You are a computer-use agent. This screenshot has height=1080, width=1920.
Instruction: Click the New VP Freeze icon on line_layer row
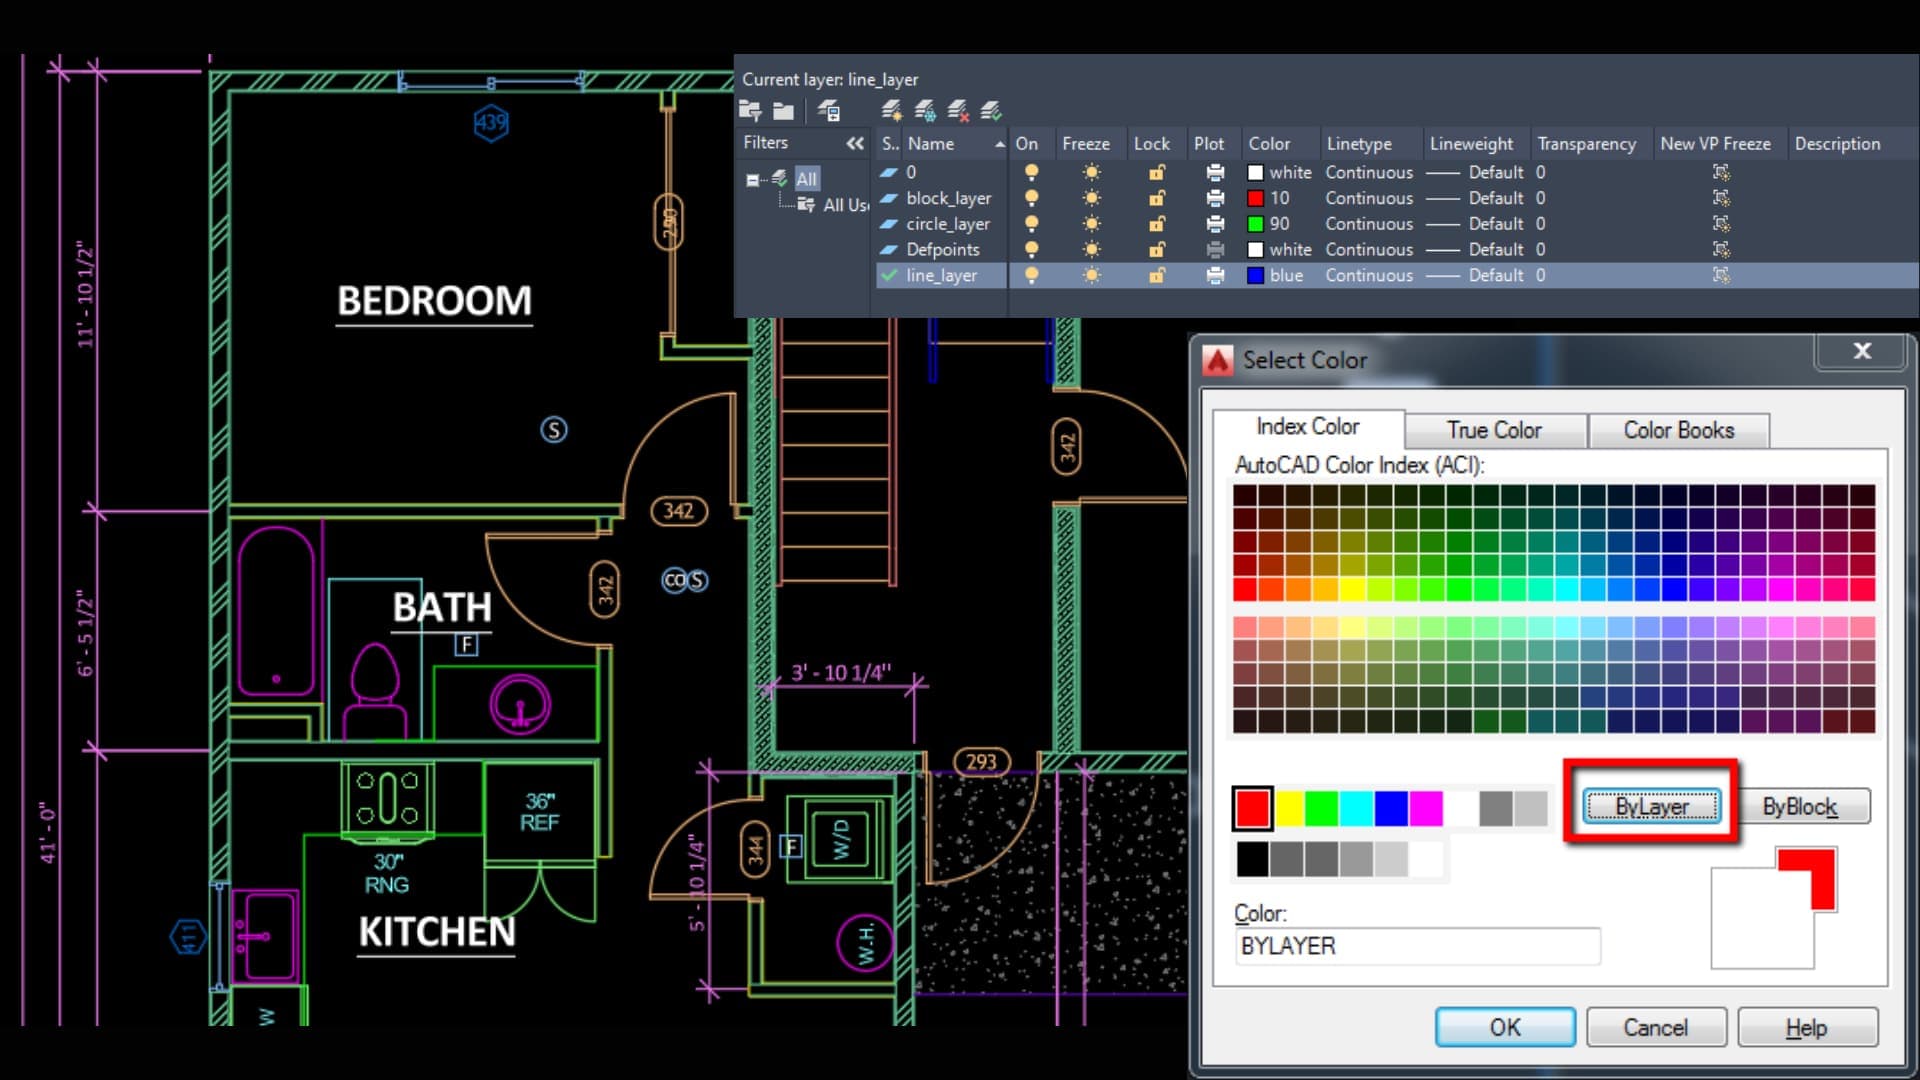click(x=1722, y=275)
